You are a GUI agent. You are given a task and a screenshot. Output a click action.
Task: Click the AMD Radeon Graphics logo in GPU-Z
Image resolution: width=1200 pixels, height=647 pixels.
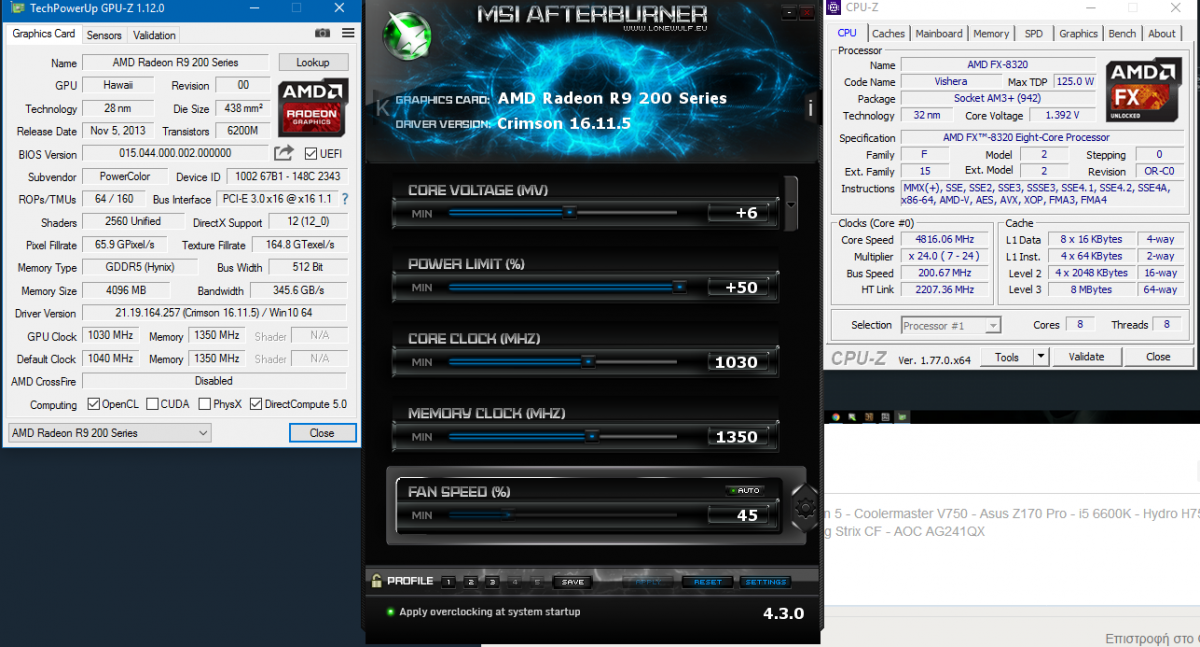point(313,108)
